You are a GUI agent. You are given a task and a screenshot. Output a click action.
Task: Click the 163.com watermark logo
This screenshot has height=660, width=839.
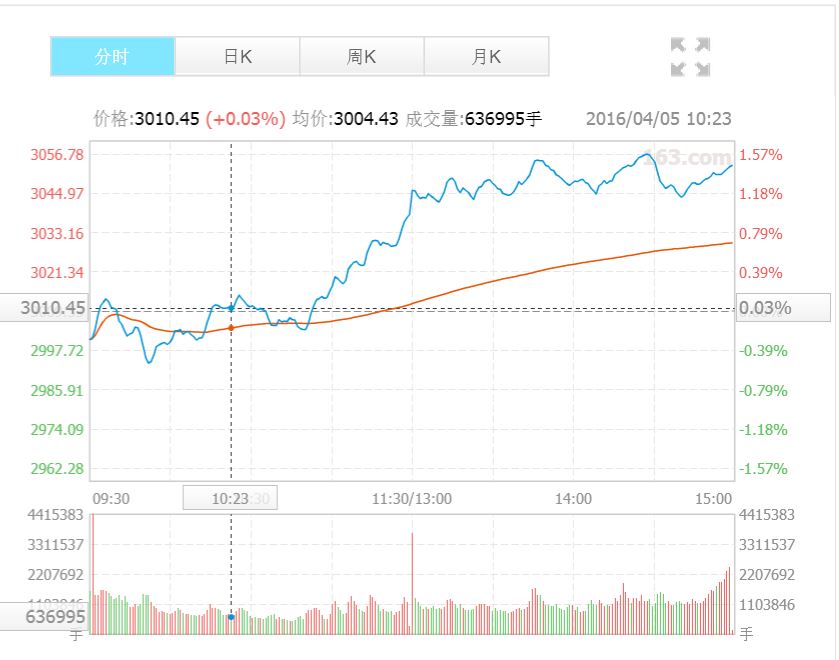pos(688,158)
